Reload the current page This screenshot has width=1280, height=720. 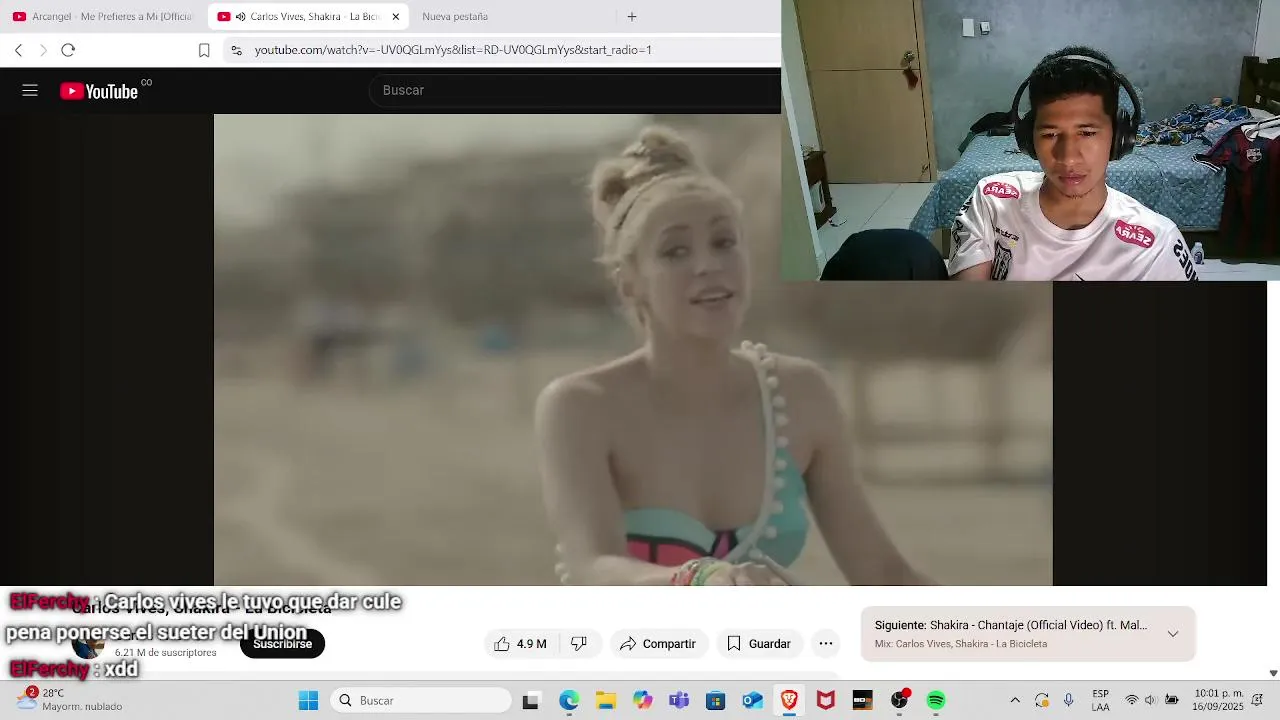point(68,50)
